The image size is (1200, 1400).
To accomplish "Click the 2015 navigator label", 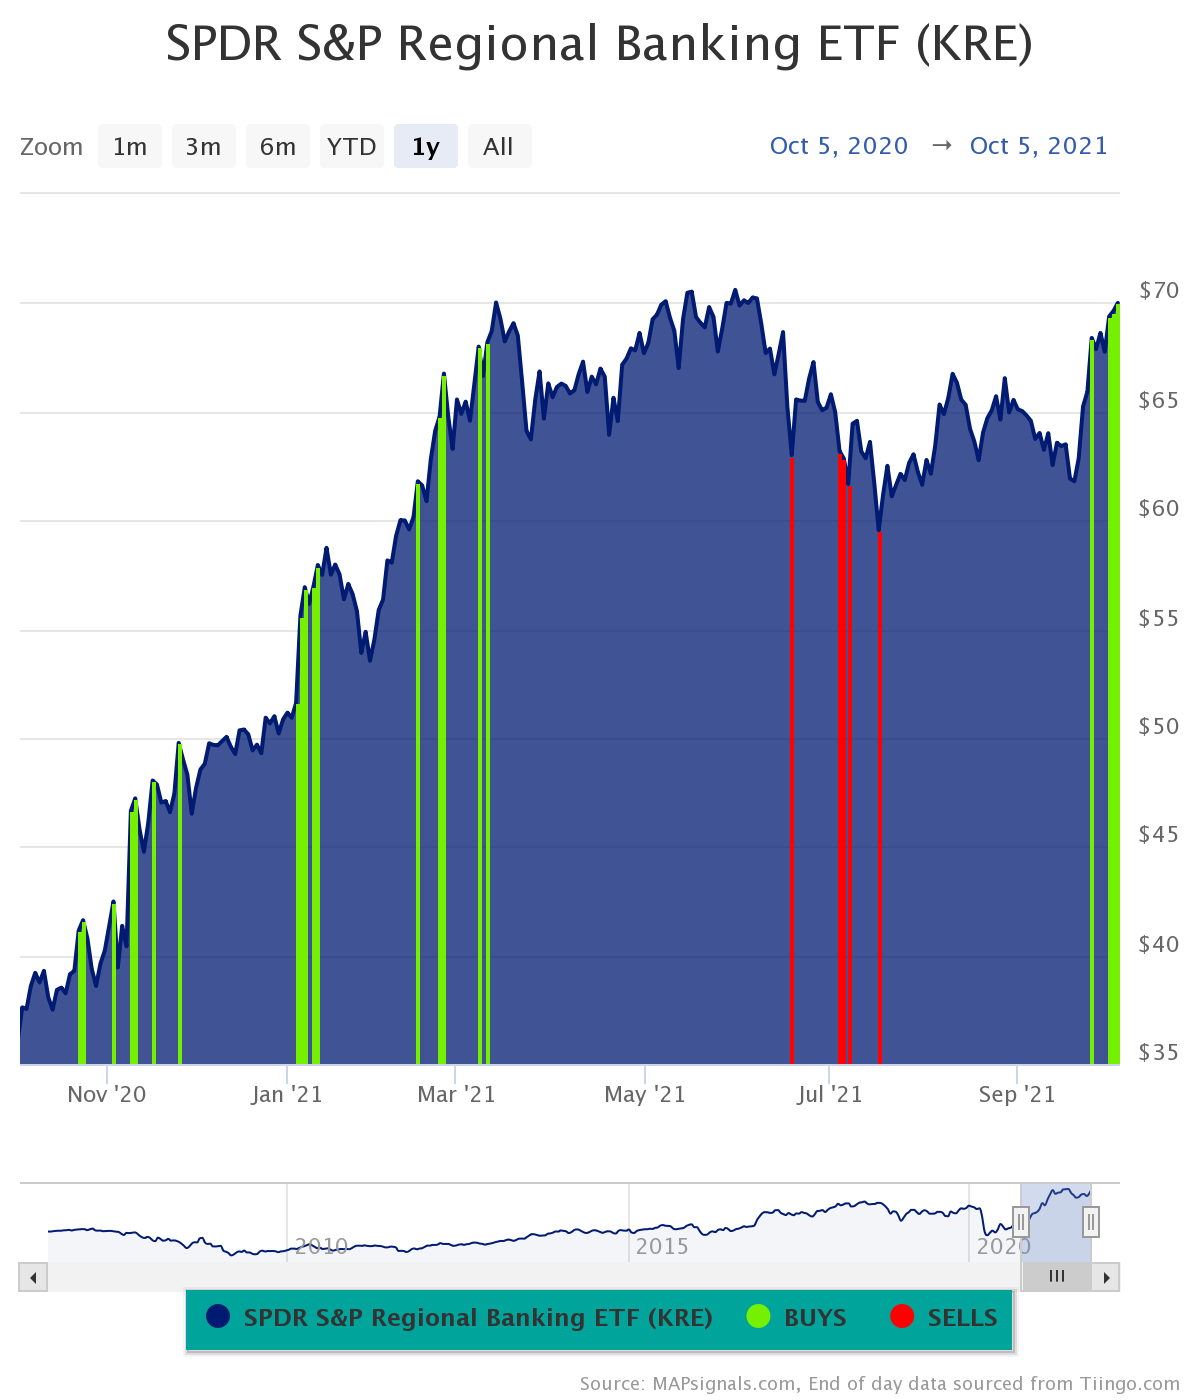I will (662, 1246).
